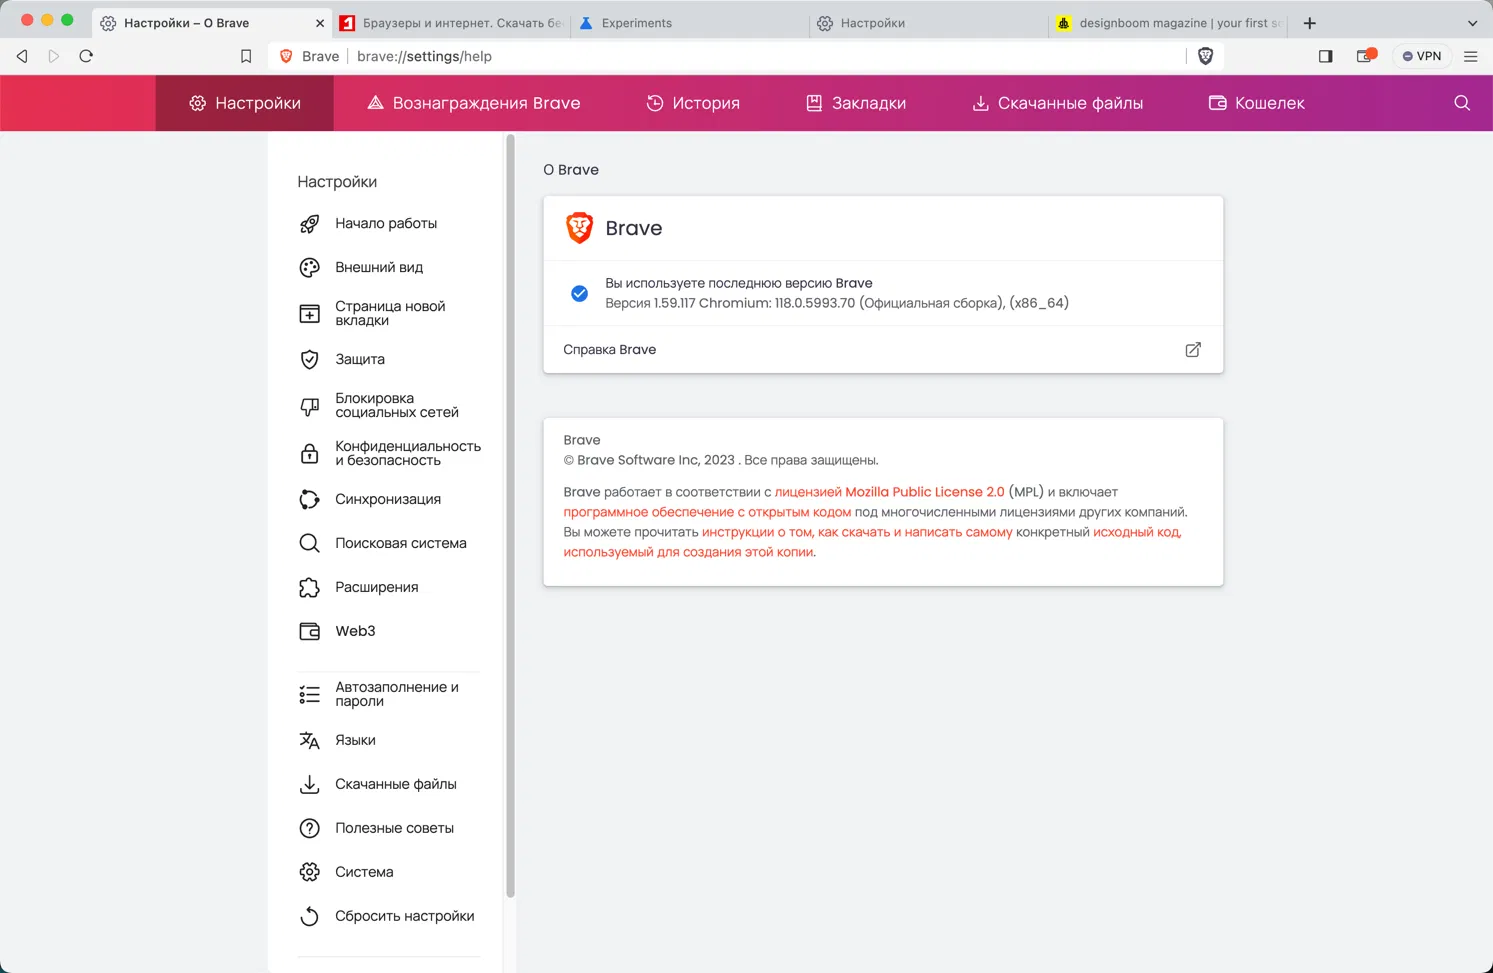Switch to the Experiments tab

[689, 23]
